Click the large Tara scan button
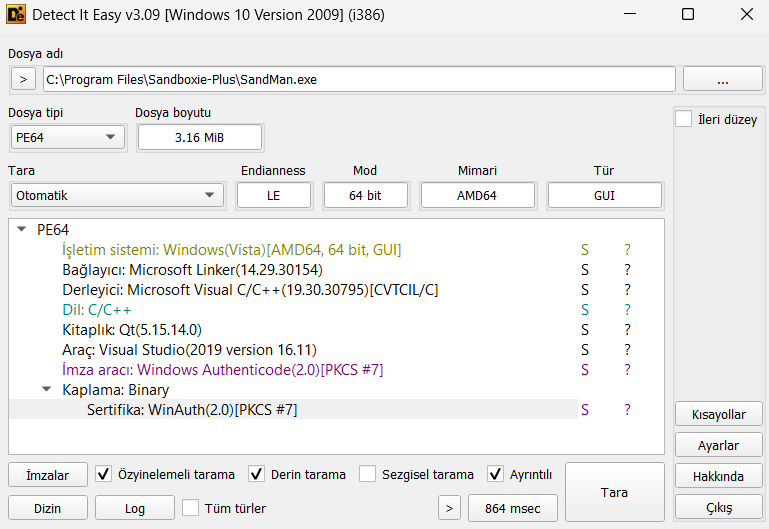The image size is (769, 529). coord(615,492)
